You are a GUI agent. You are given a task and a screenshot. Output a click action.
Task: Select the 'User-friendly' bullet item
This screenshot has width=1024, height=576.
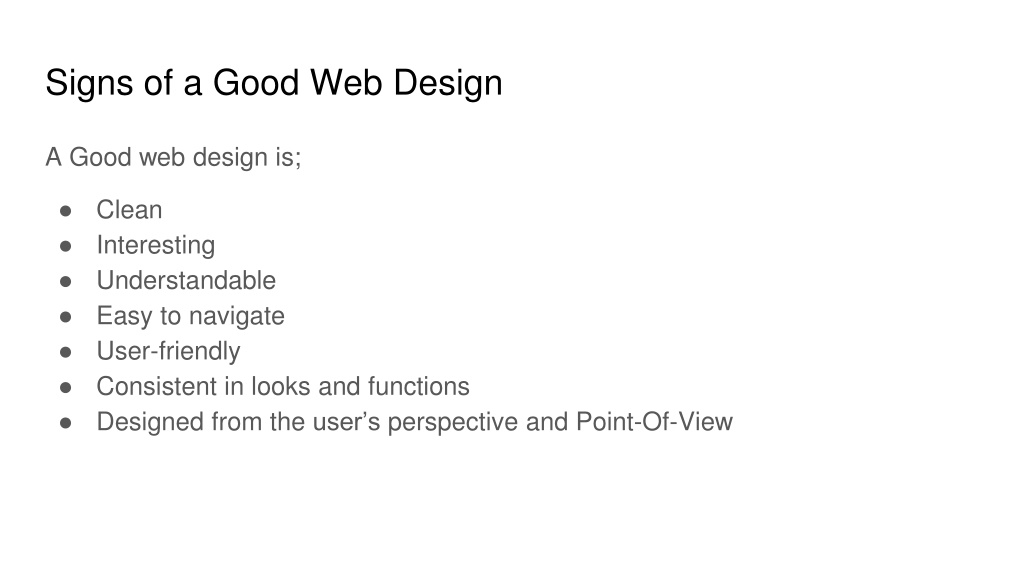[168, 351]
